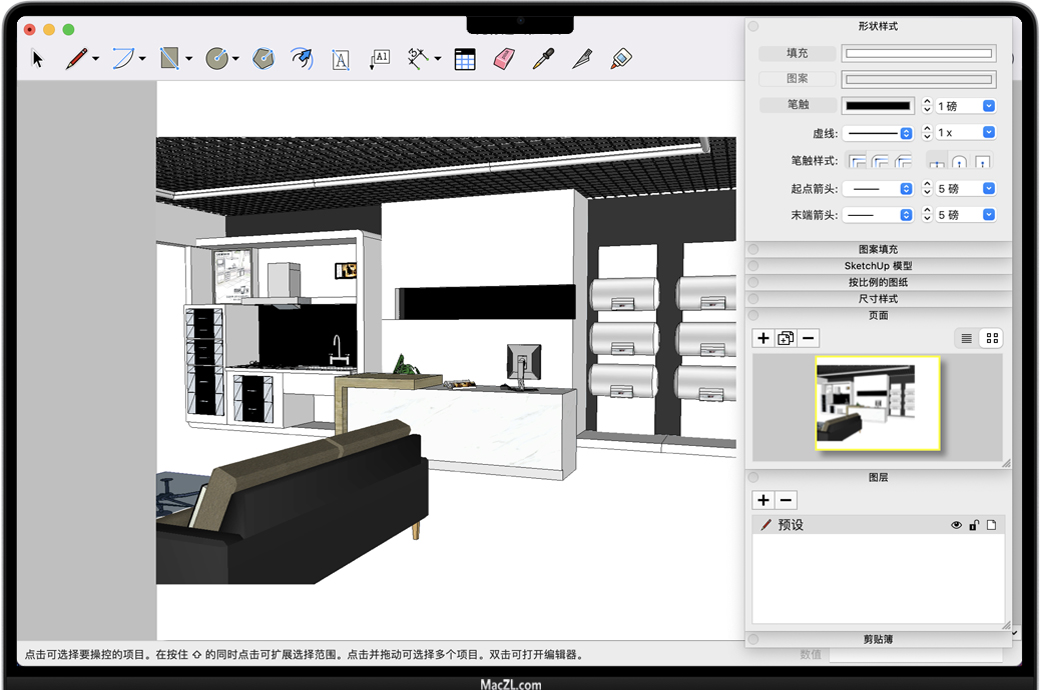Image resolution: width=1040 pixels, height=690 pixels.
Task: Switch page panel to grid view
Action: tap(992, 338)
